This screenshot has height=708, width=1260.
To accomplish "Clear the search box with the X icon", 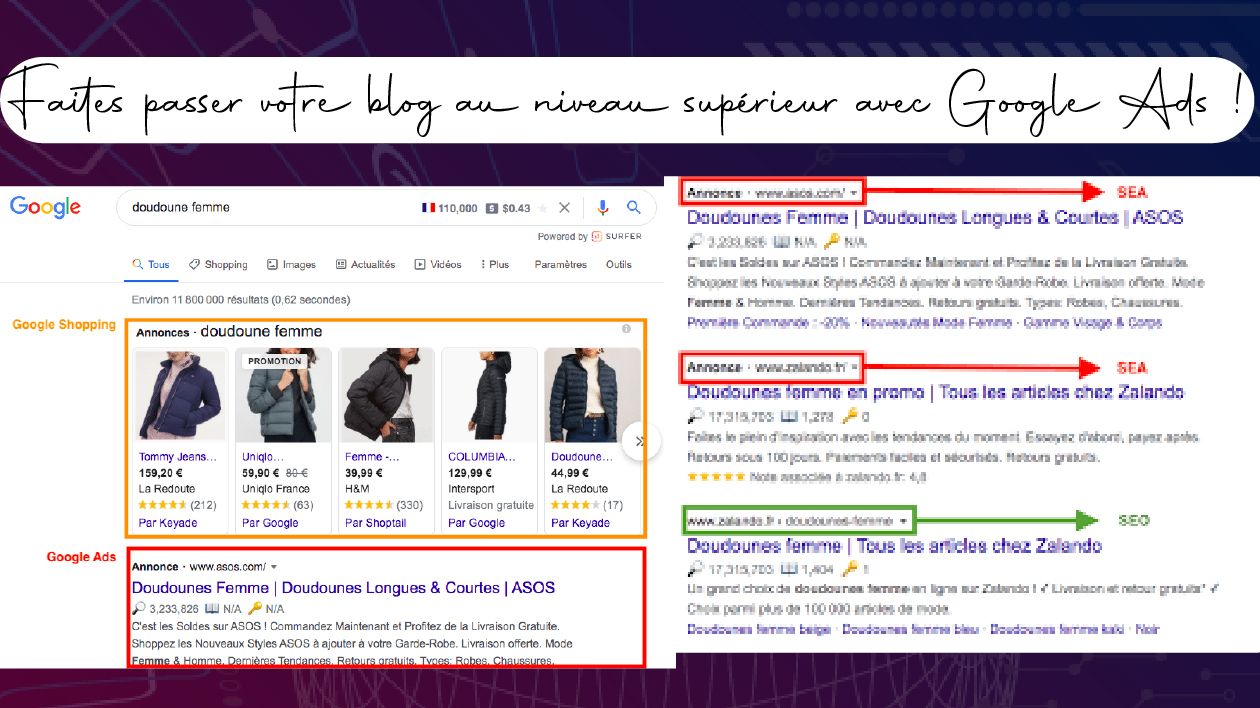I will (x=564, y=208).
